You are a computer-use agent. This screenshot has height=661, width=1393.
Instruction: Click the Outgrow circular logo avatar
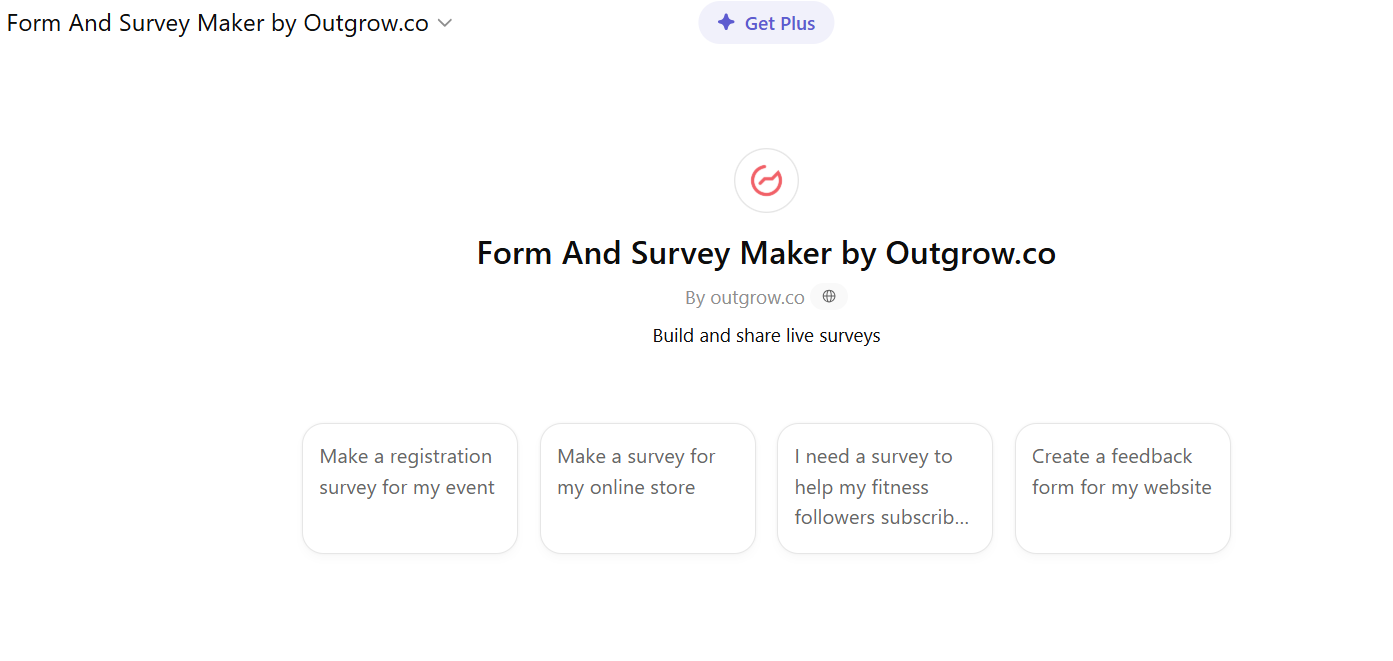(x=766, y=181)
